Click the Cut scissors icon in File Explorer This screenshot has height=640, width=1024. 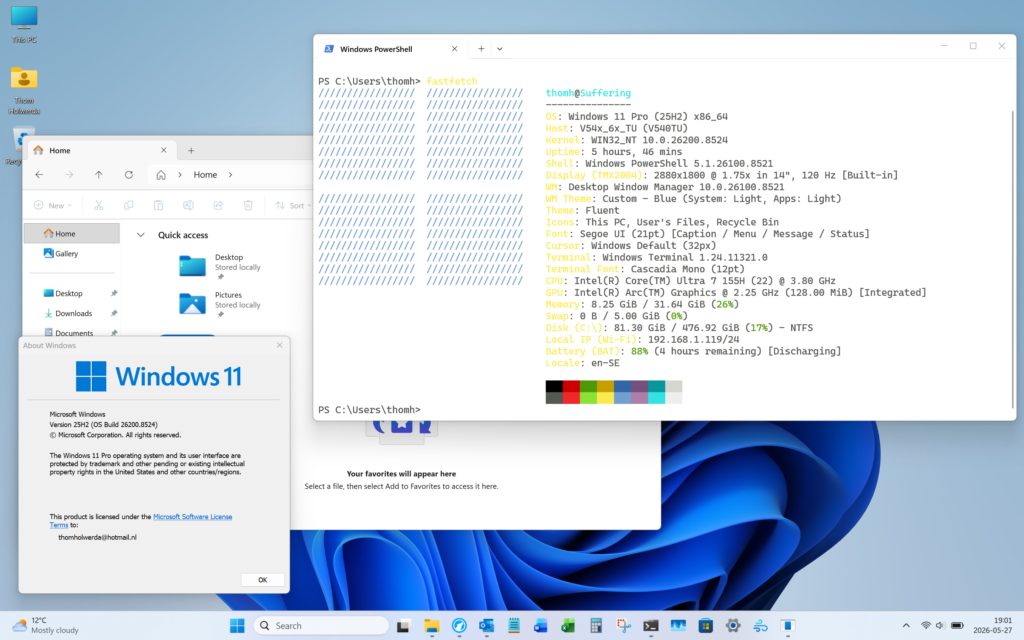pyautogui.click(x=99, y=205)
